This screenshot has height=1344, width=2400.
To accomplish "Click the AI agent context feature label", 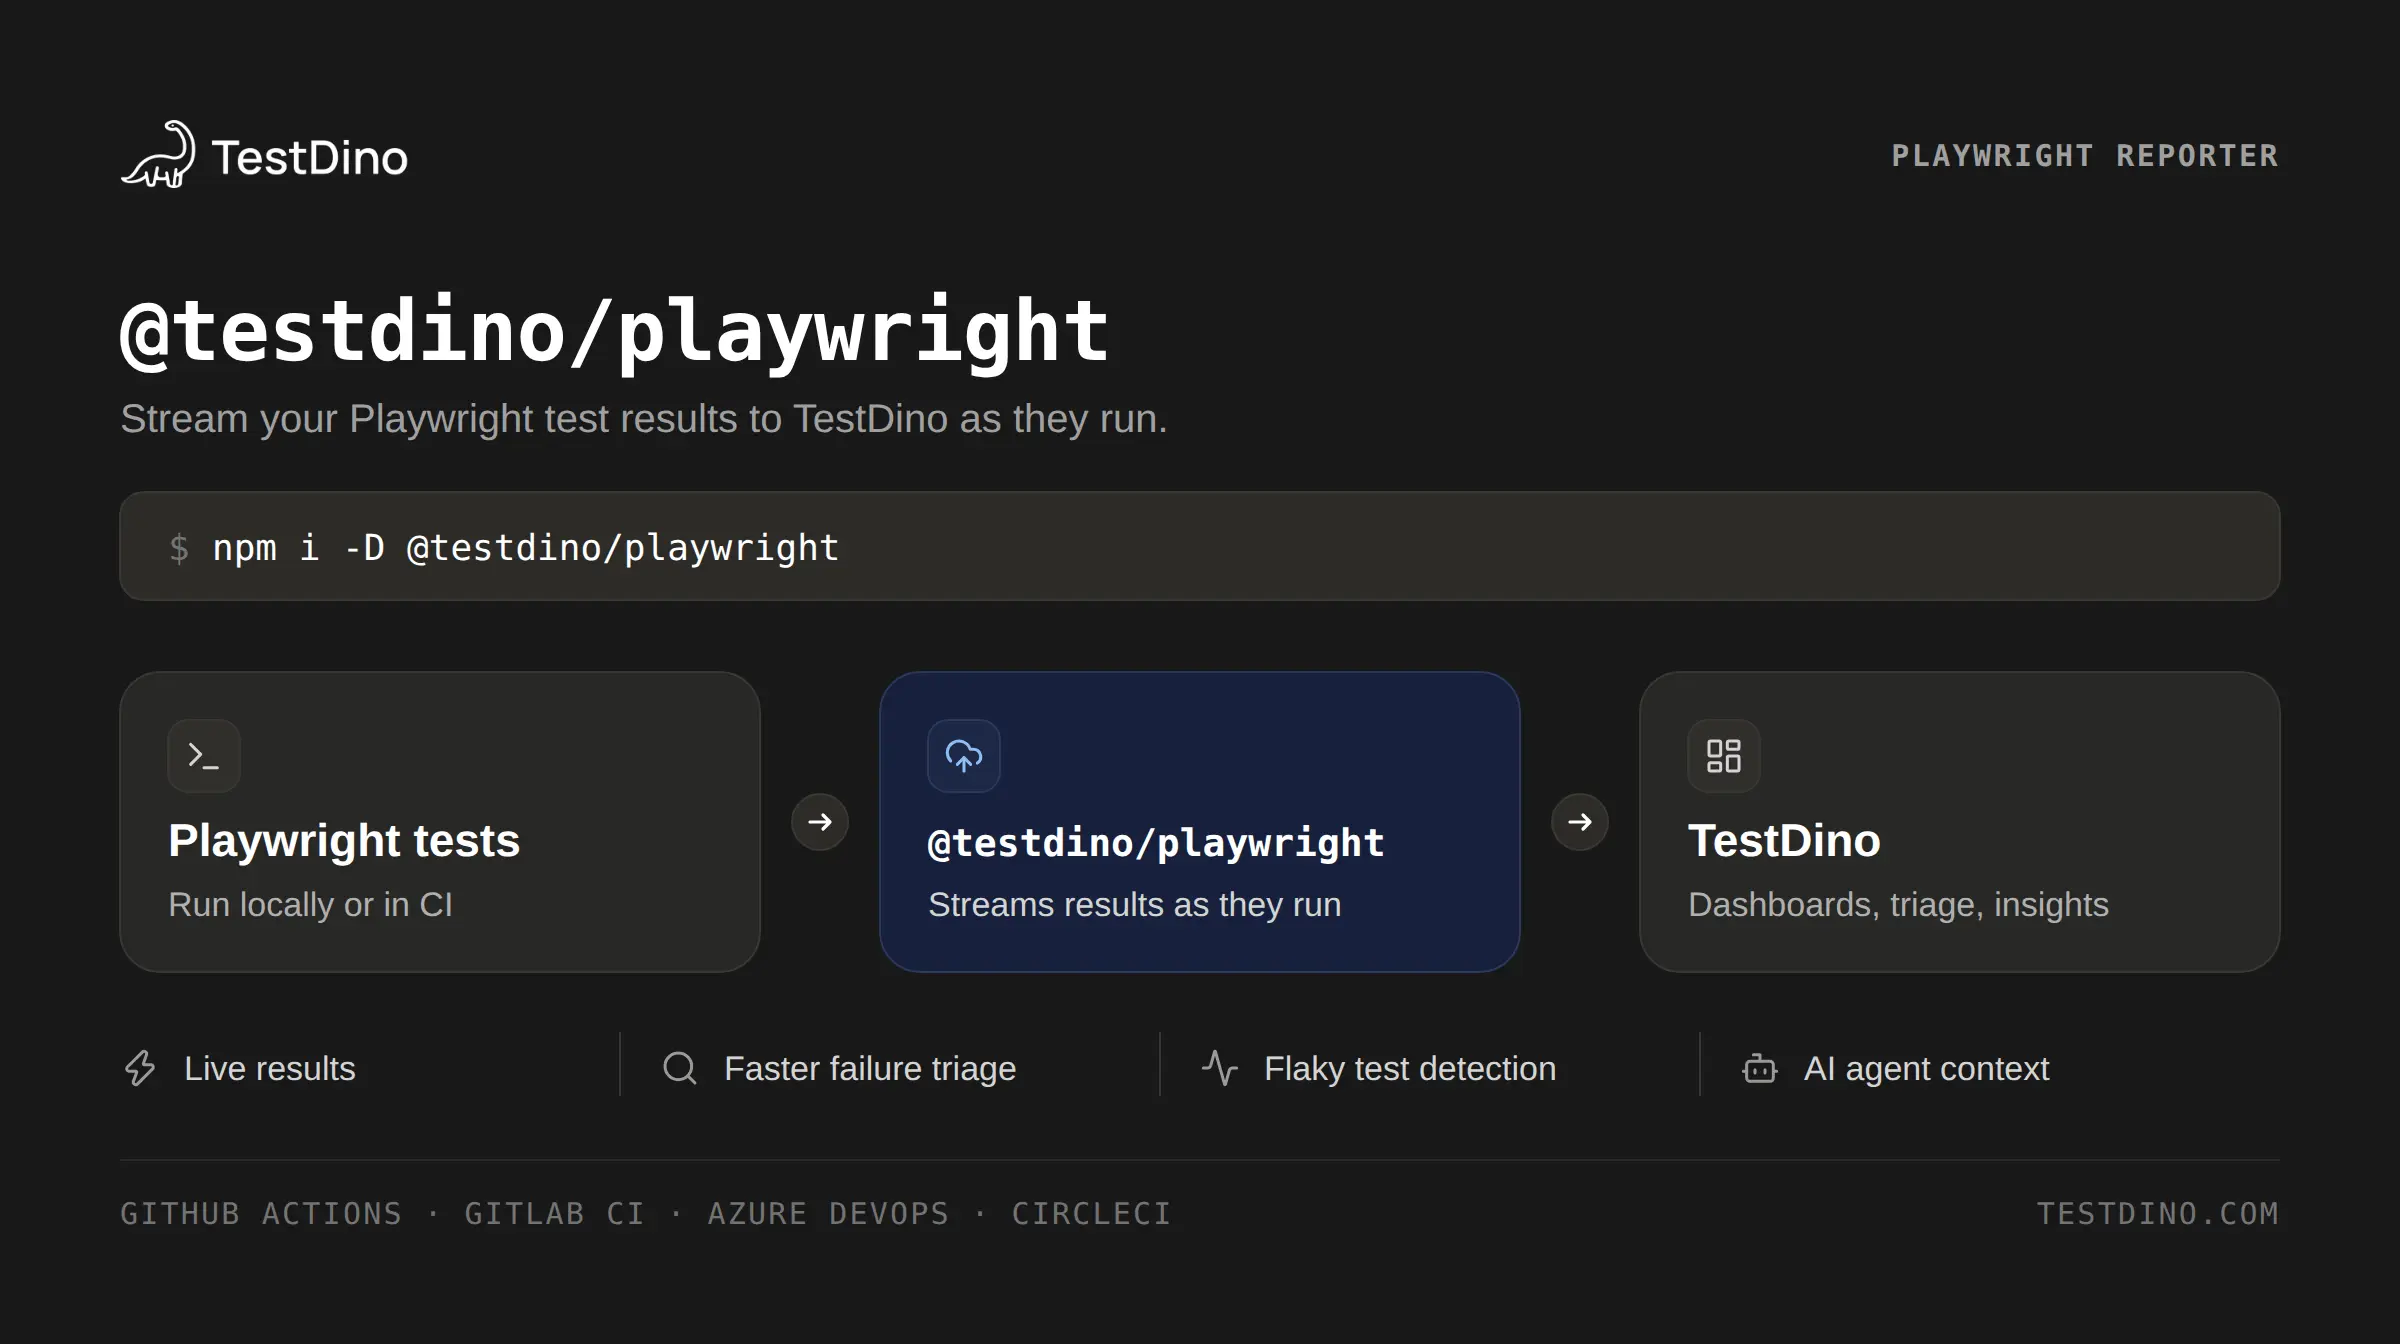I will point(1927,1068).
